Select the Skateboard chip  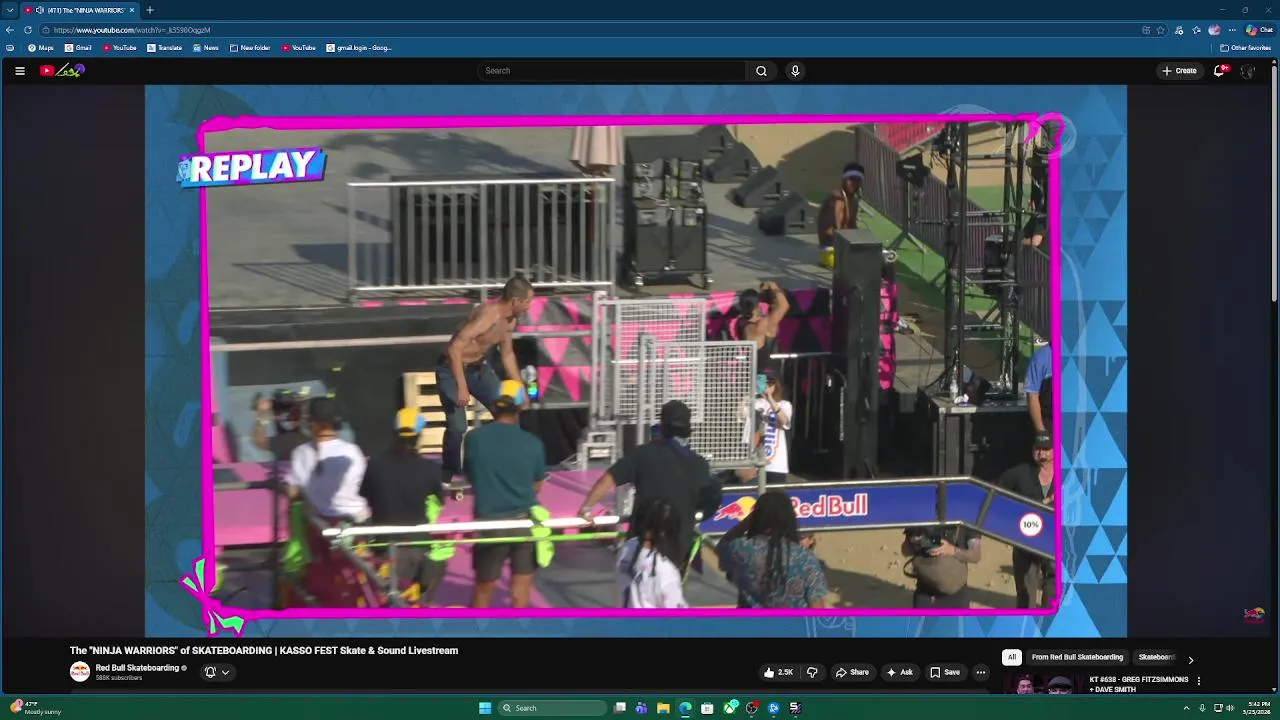click(1156, 657)
